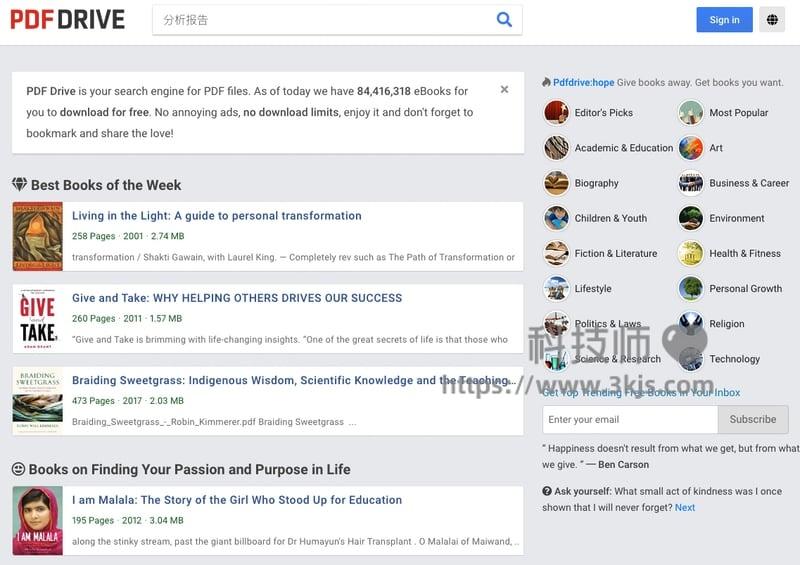Open Children & Youth category icon
This screenshot has height=565, width=800.
pos(556,218)
